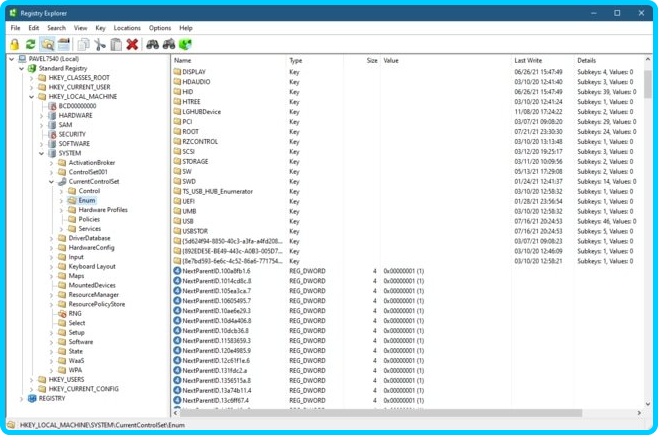The image size is (658, 435).
Task: Toggle the folder-with-magnifier view icon
Action: [47, 44]
